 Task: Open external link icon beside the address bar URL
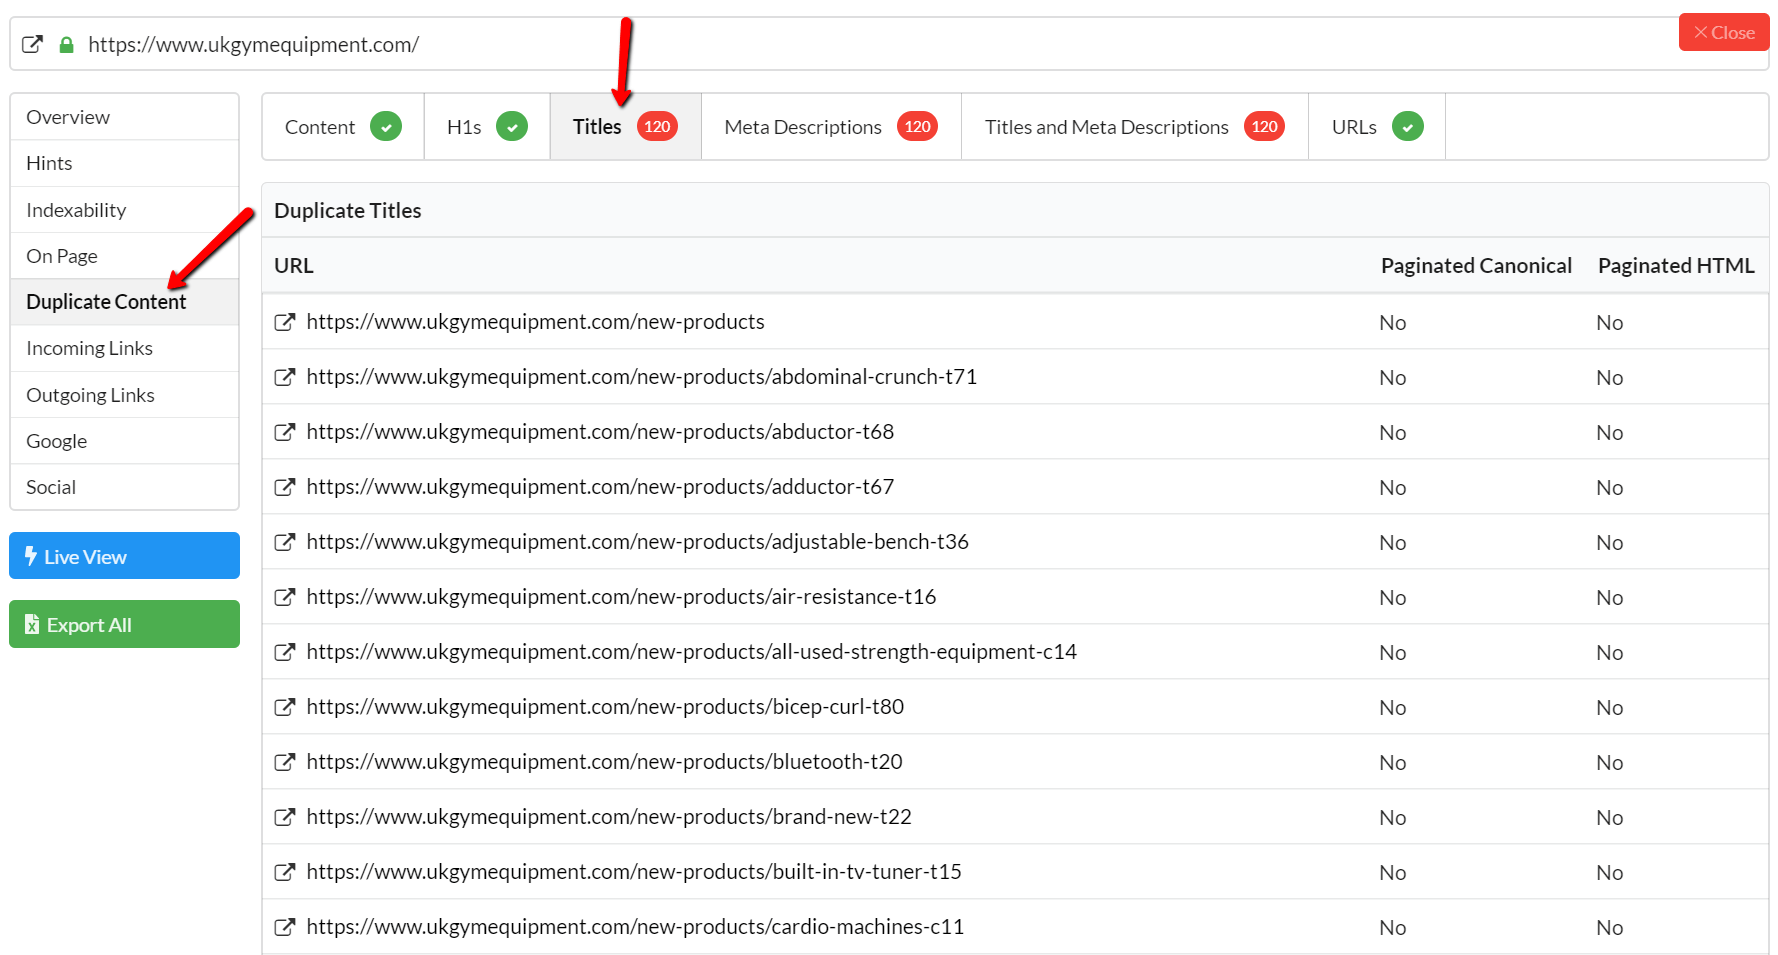pos(33,44)
